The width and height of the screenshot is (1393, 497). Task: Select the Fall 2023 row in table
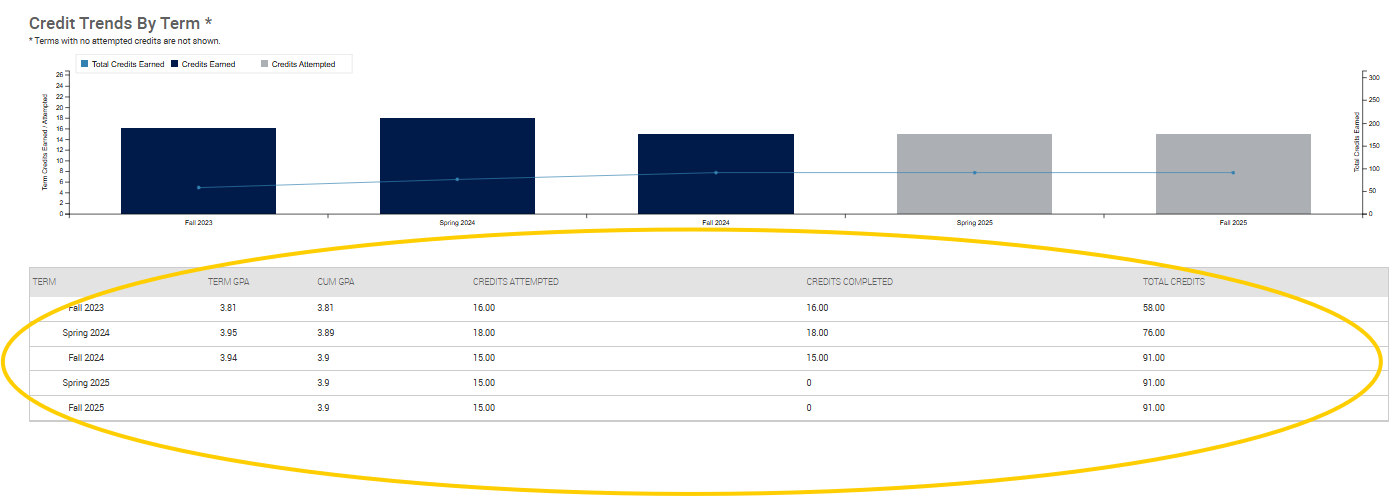click(x=86, y=308)
